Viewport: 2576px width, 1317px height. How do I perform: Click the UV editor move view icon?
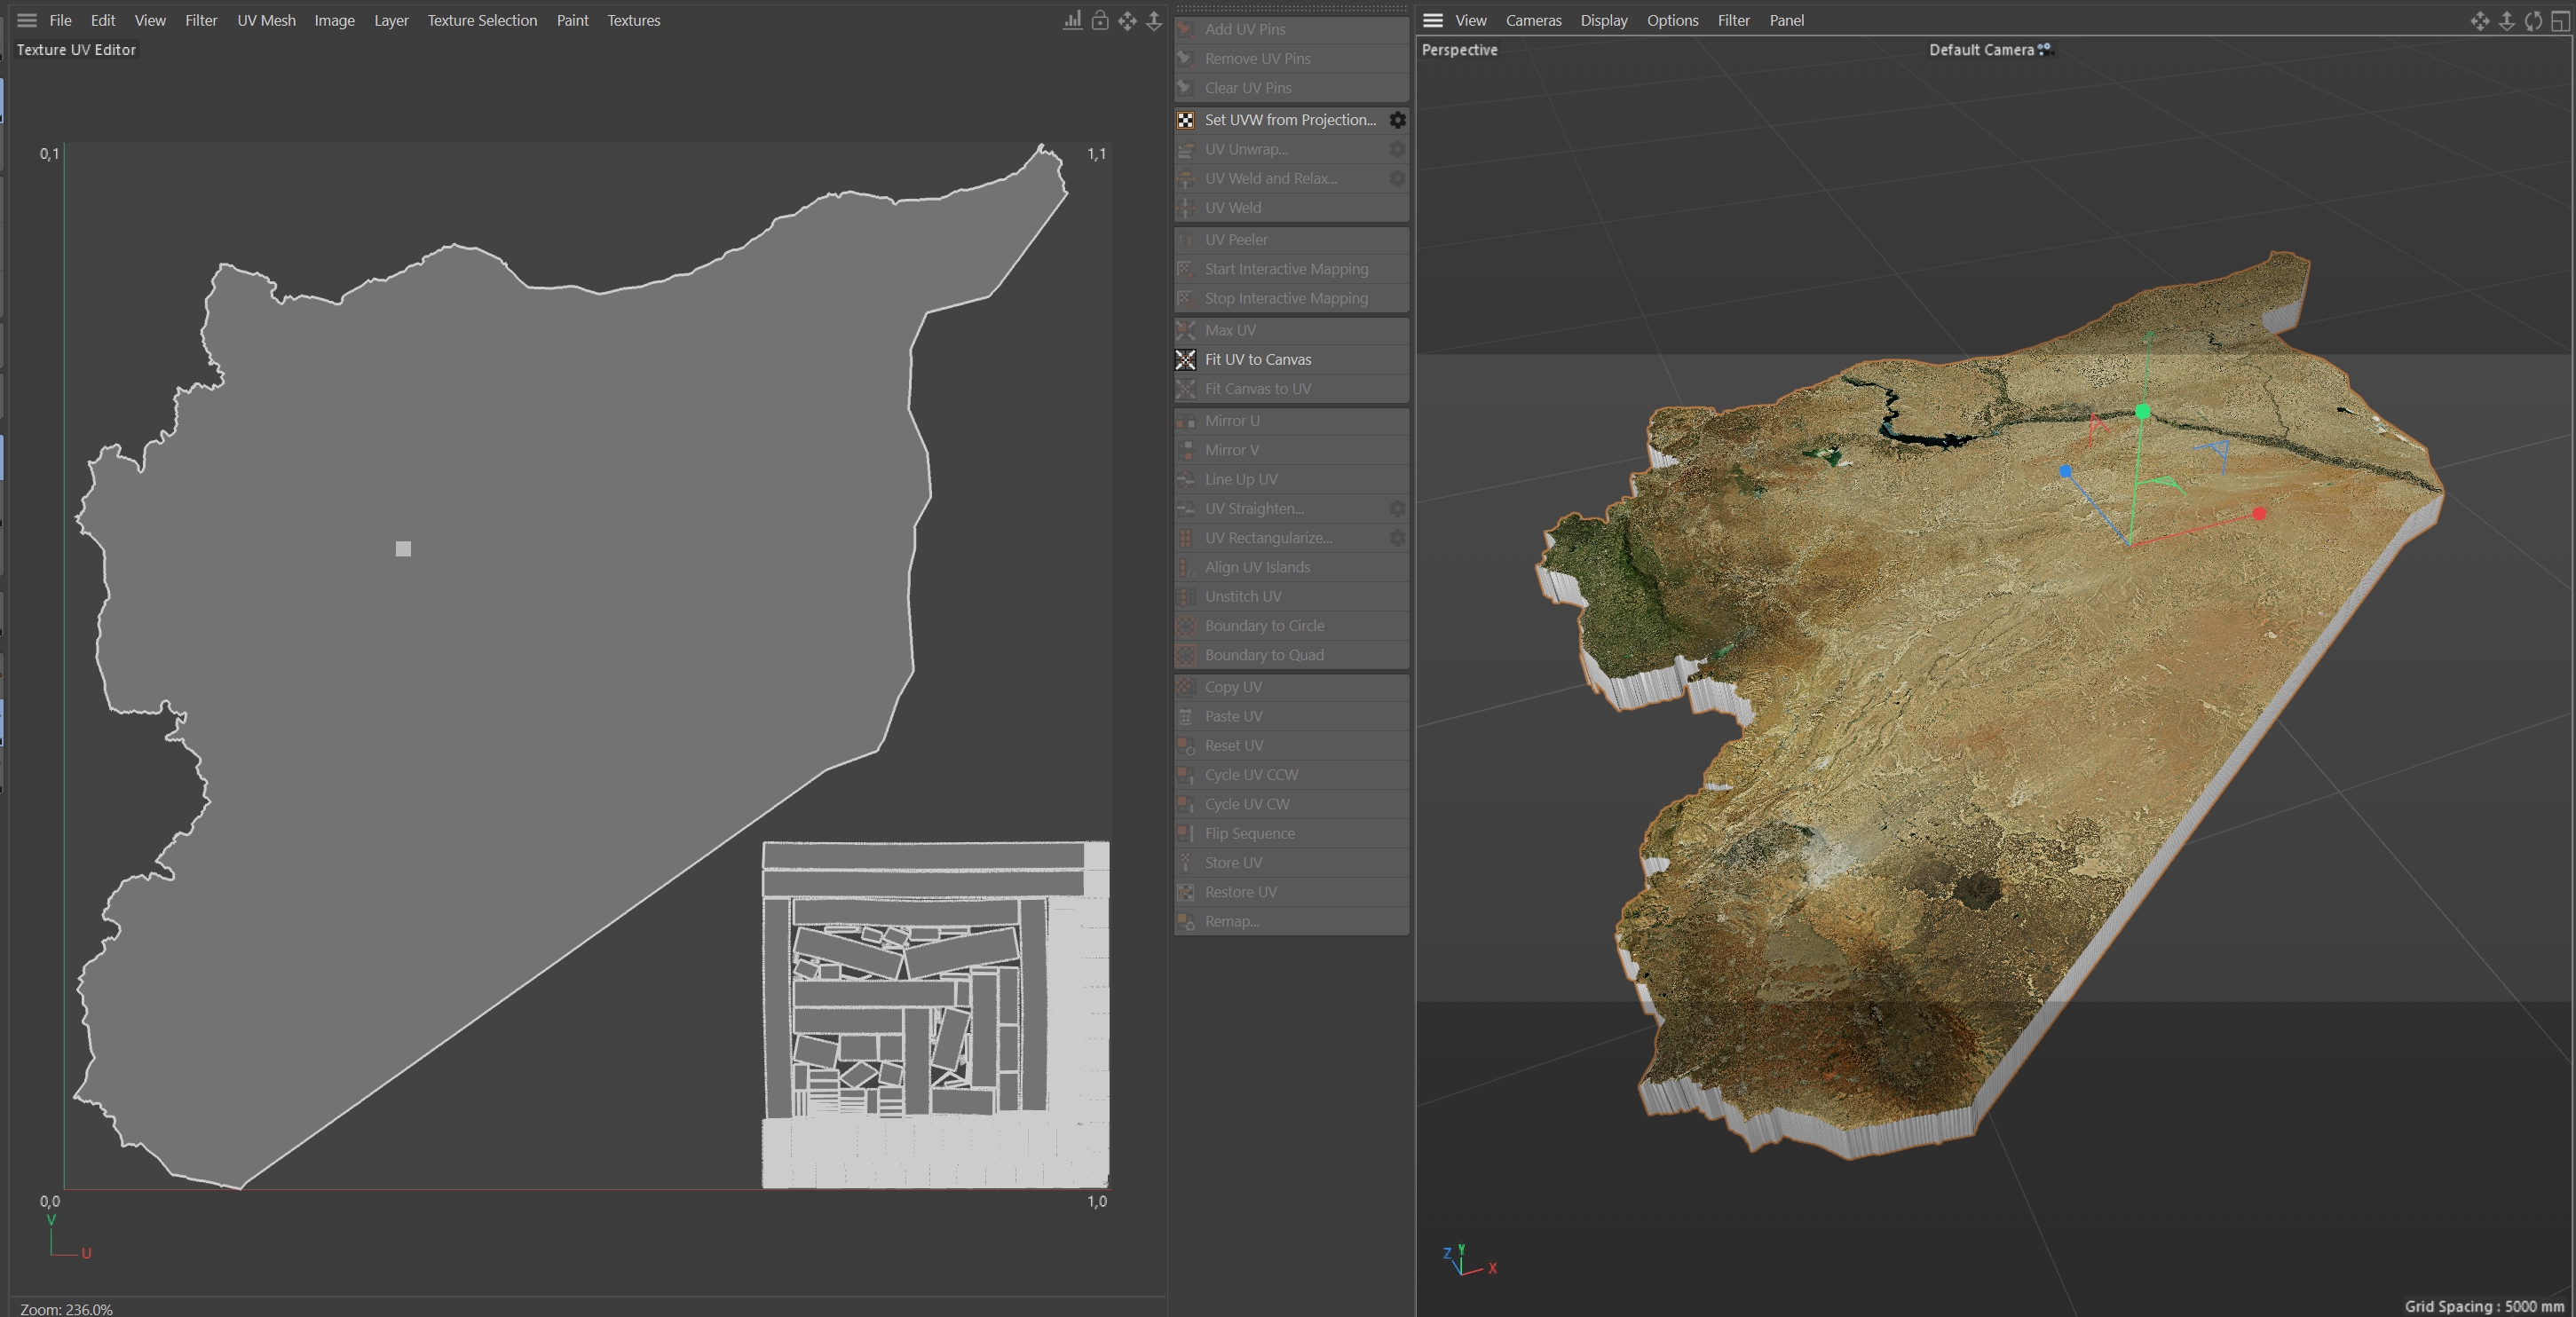(x=1127, y=21)
